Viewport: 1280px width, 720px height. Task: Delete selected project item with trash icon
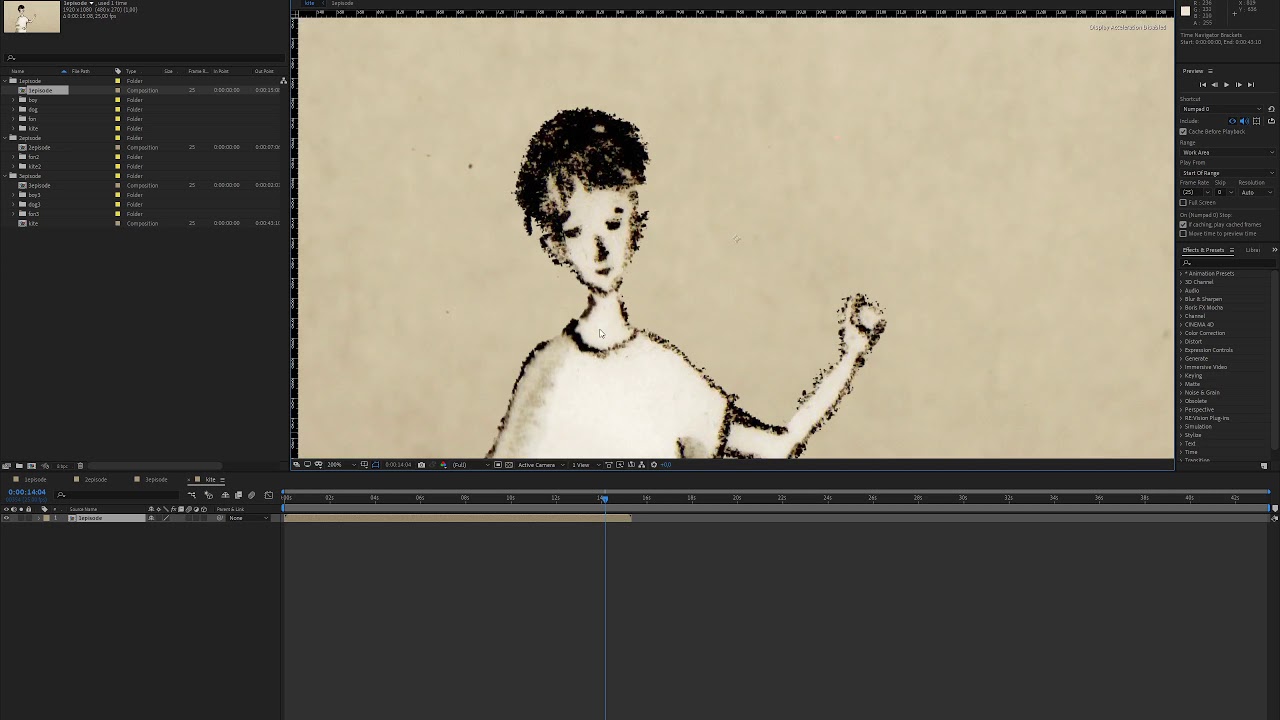coord(80,466)
